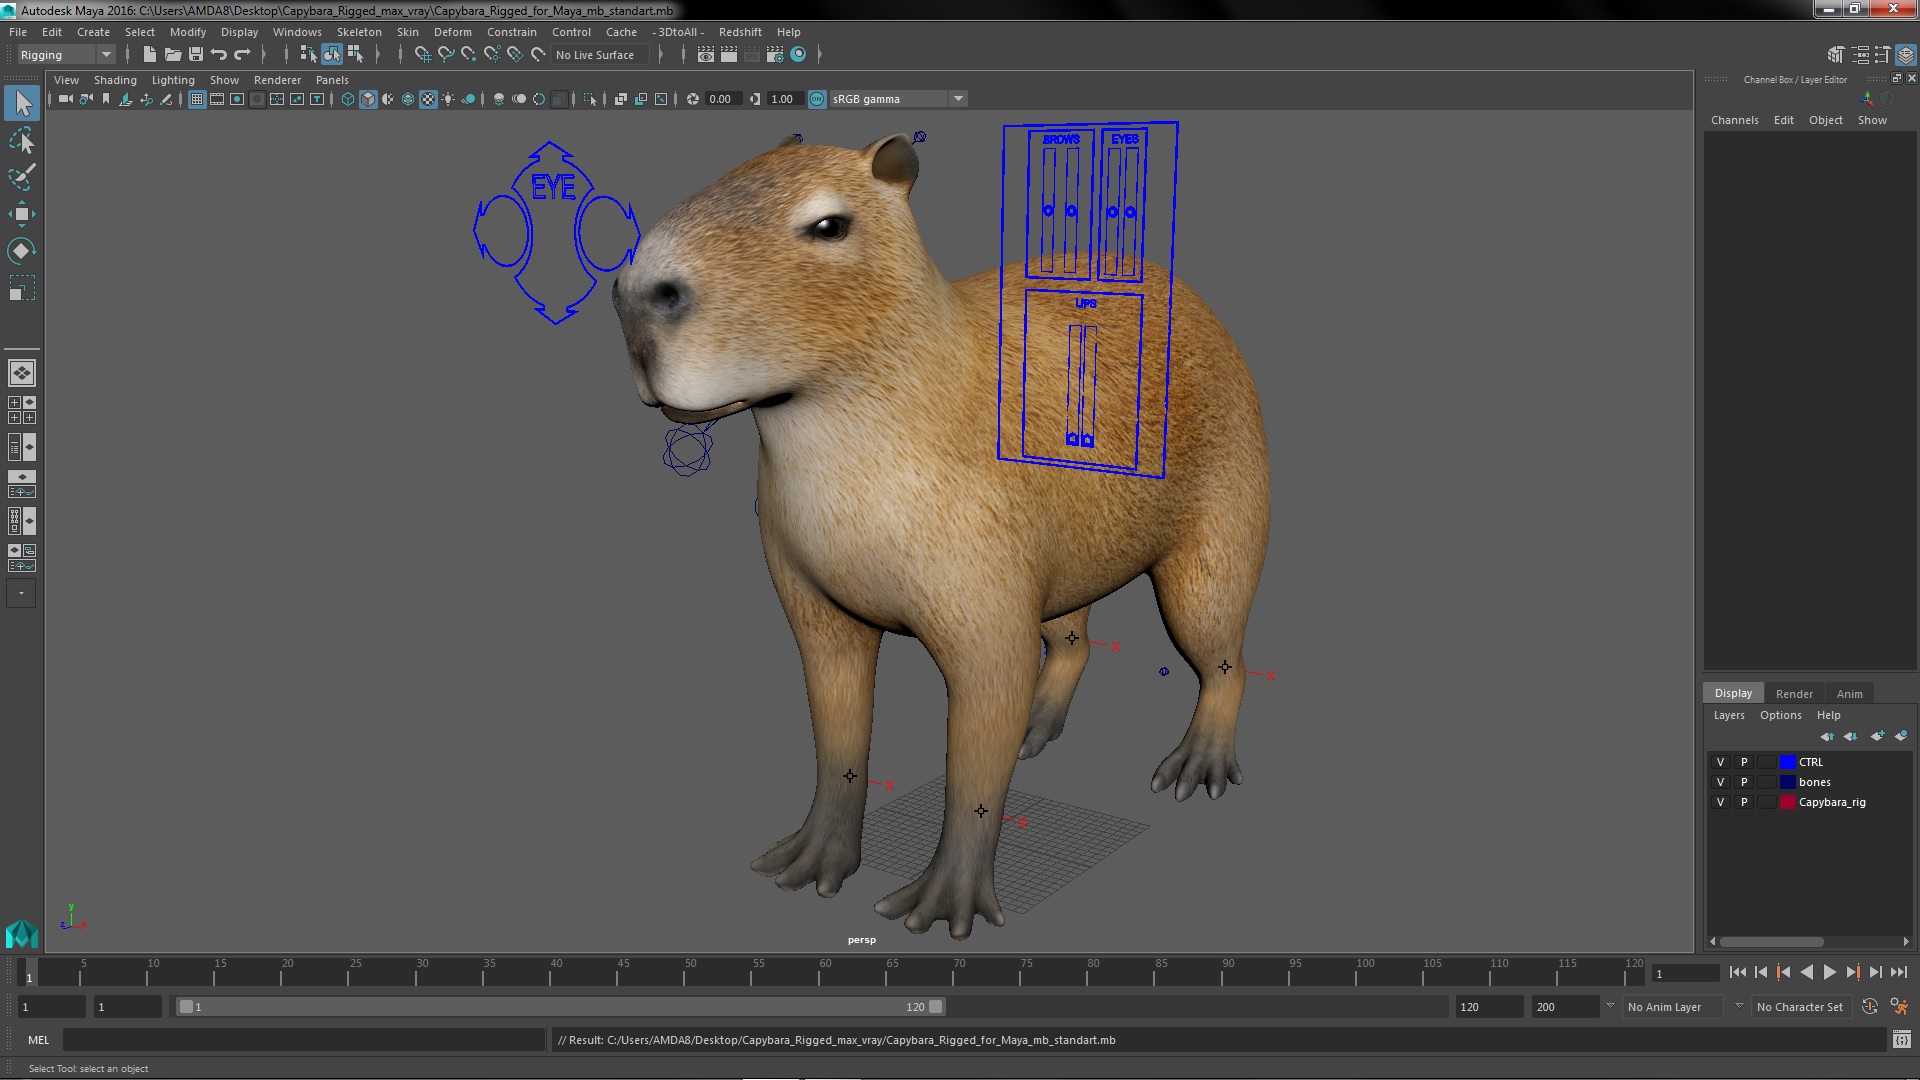Open Options menu in Layer Editor

point(1781,715)
